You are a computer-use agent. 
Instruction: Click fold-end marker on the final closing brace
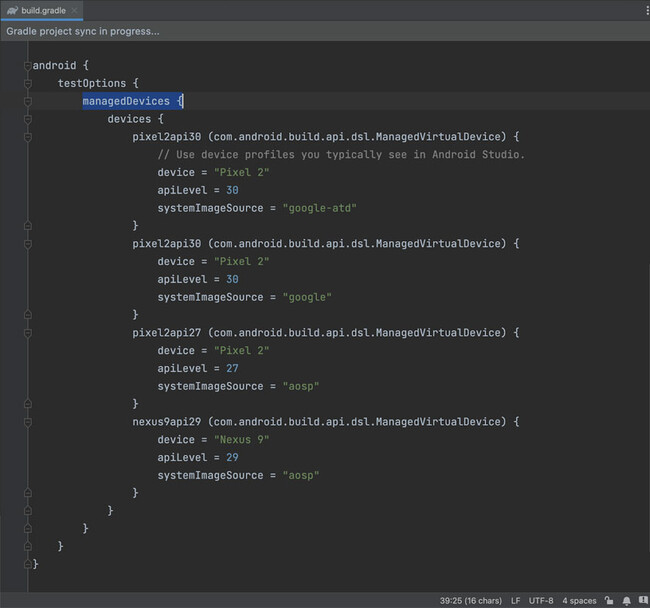pos(28,564)
